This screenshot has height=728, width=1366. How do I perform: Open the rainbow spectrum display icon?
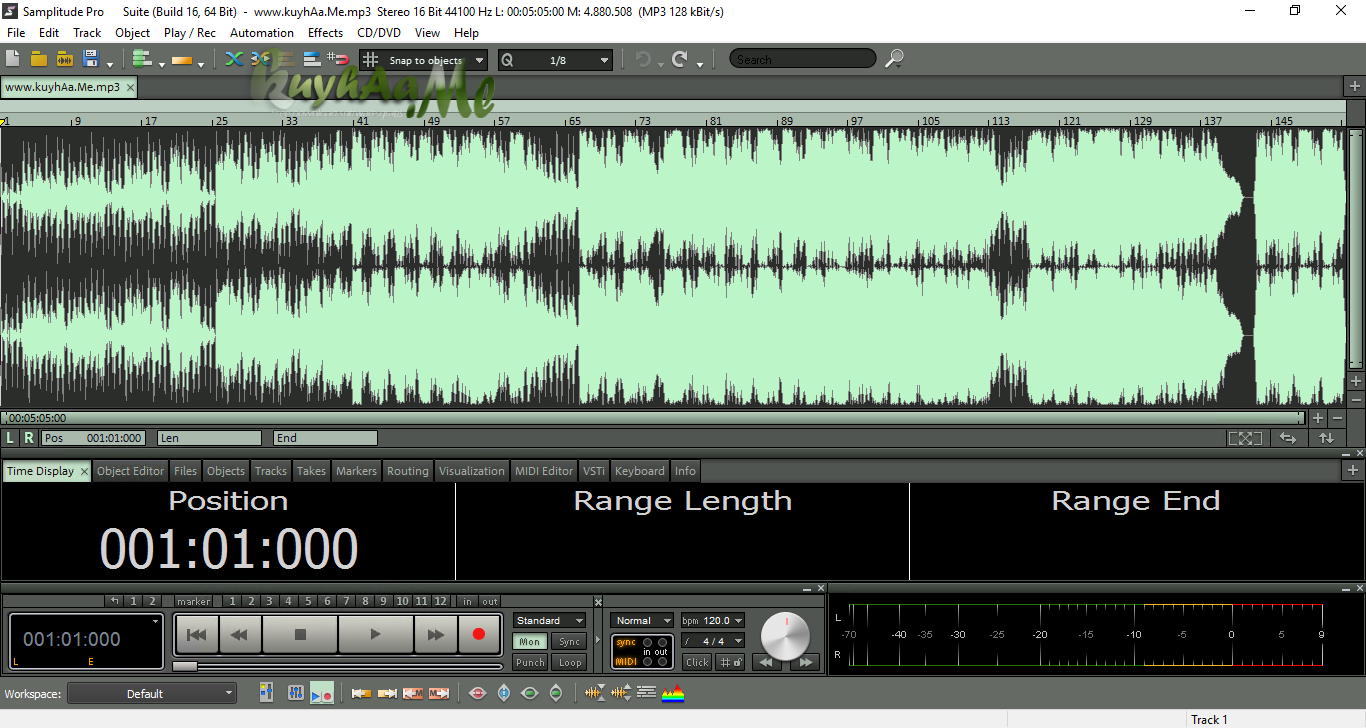click(x=673, y=693)
